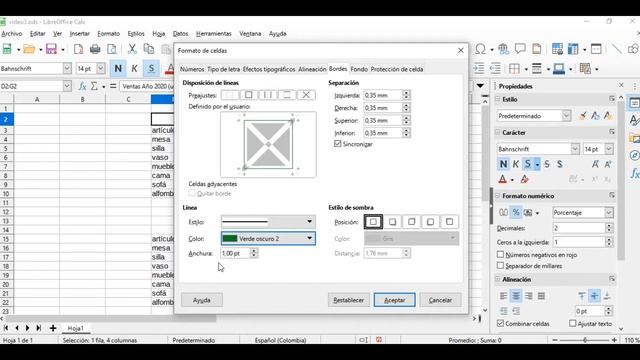Click font color A icon in sidebar
The image size is (640, 360).
point(503,179)
